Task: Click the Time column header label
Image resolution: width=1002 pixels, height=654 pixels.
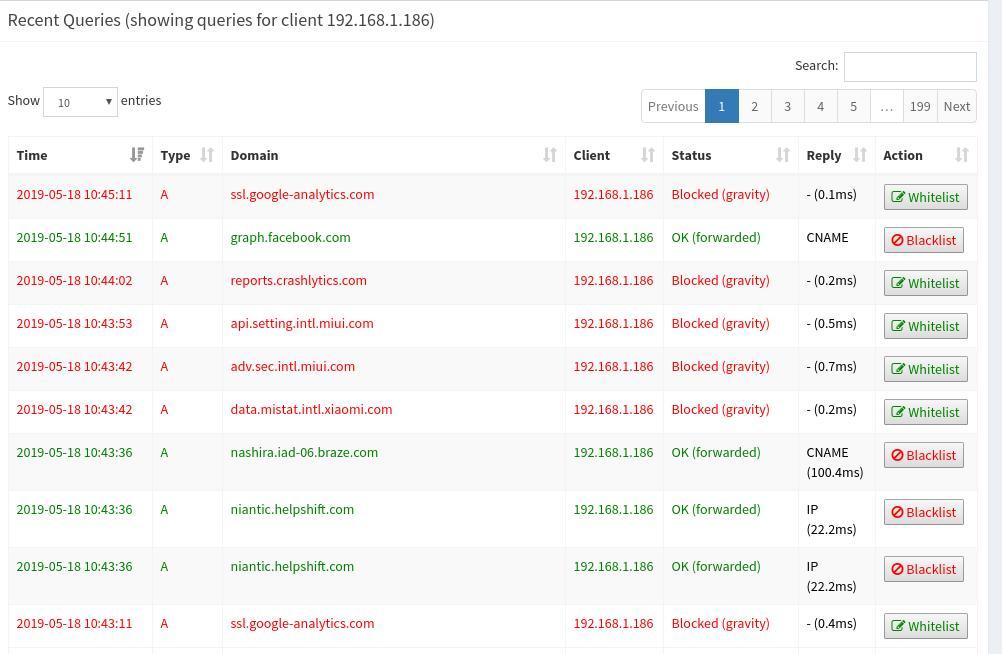Action: (x=32, y=155)
